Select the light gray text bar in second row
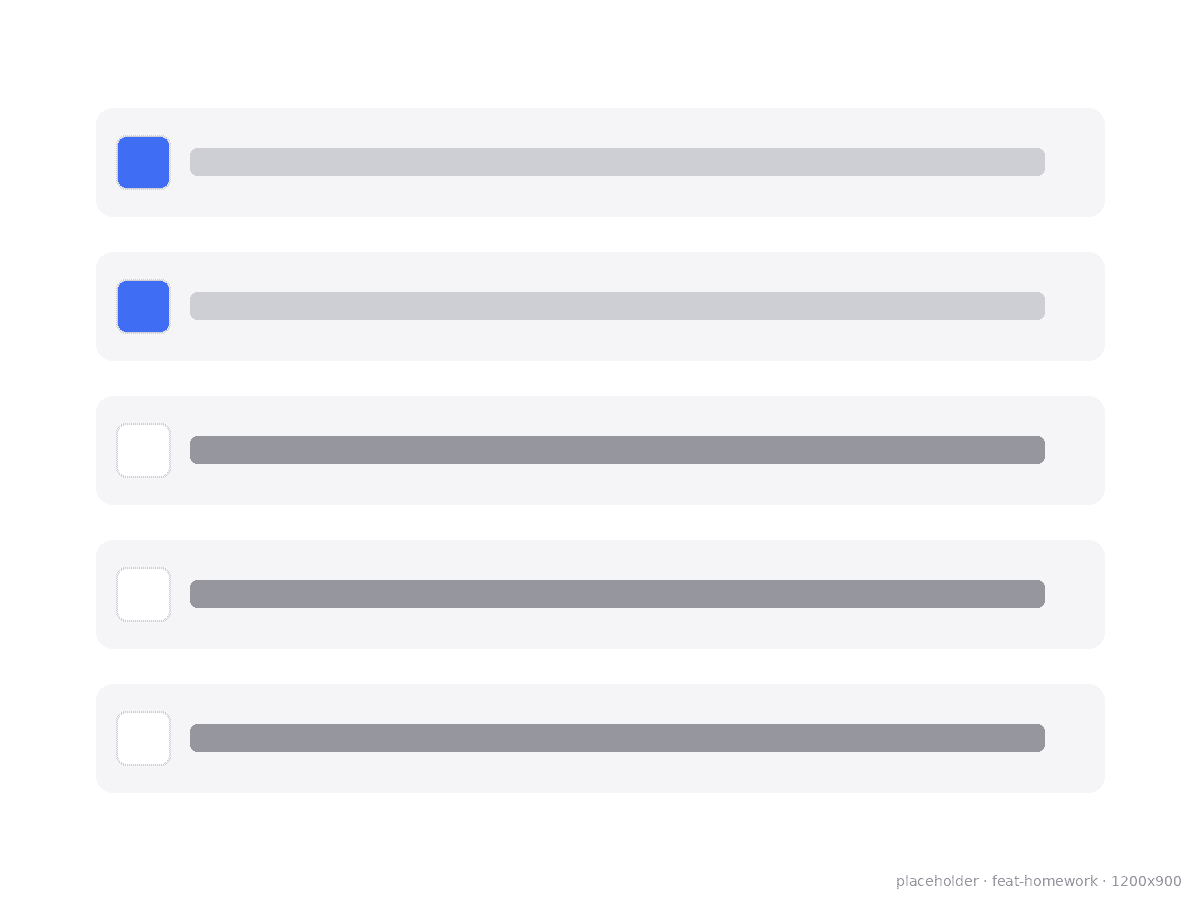1200x900 pixels. click(617, 306)
